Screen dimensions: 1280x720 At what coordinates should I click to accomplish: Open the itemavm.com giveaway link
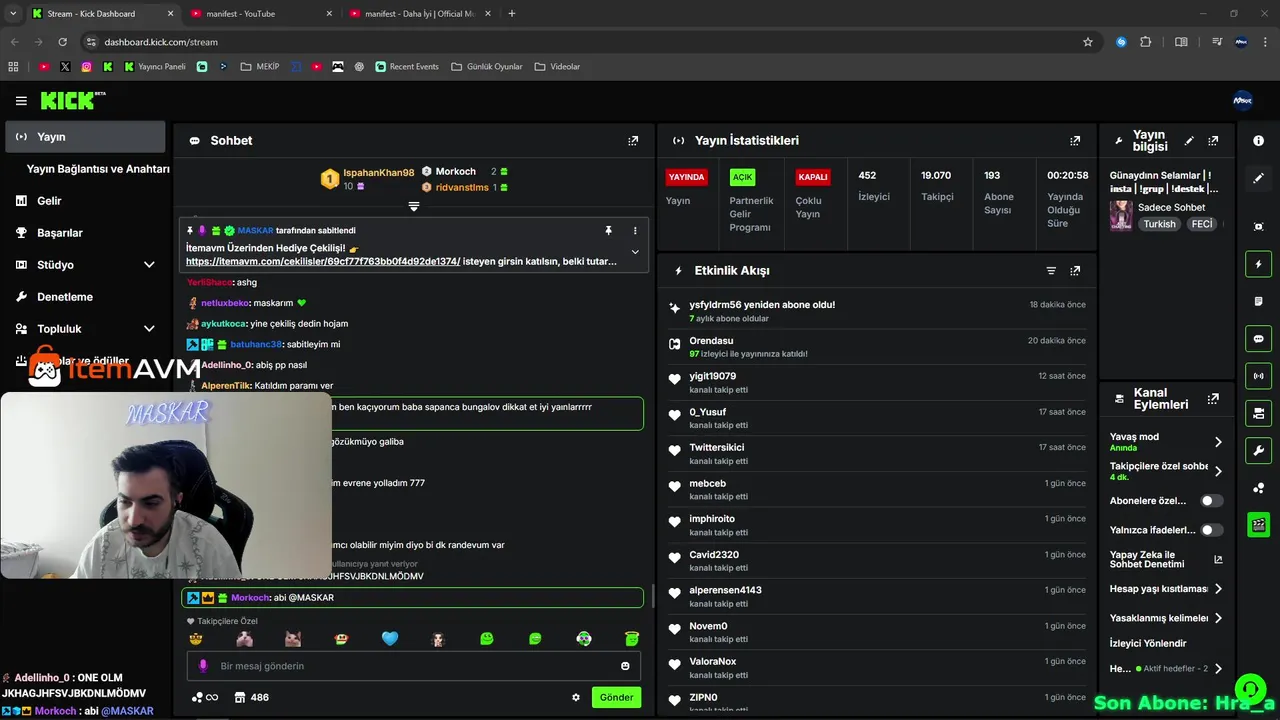(x=323, y=261)
